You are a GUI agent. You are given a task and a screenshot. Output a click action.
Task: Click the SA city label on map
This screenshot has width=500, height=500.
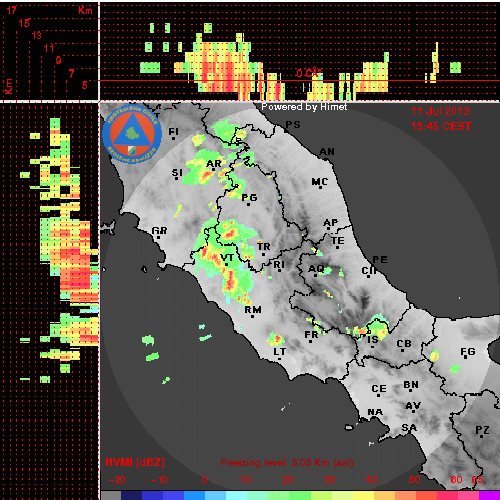point(409,427)
